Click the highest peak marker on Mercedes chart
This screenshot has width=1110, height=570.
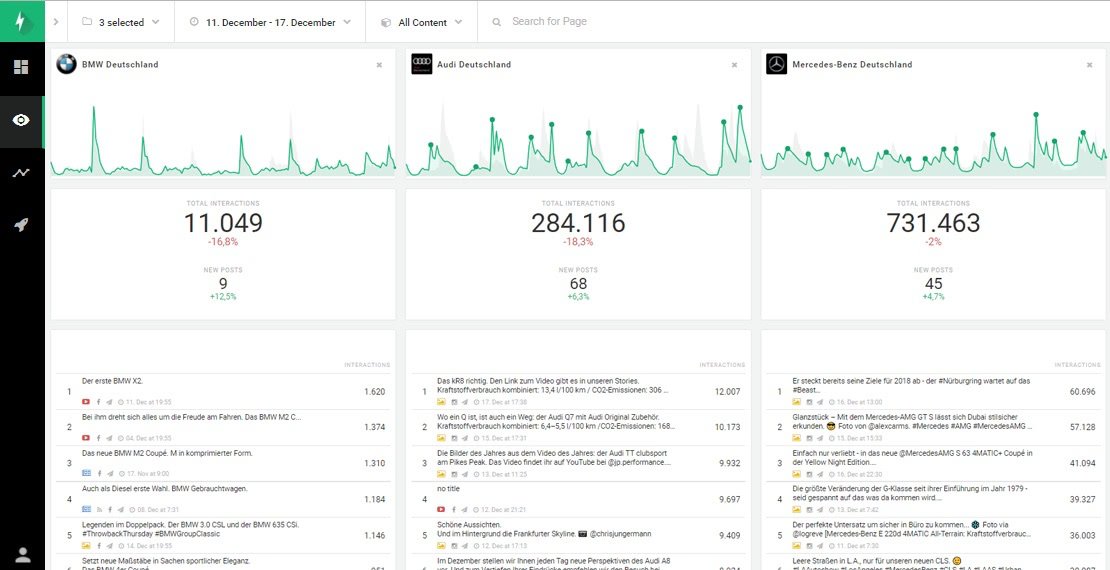1036,114
